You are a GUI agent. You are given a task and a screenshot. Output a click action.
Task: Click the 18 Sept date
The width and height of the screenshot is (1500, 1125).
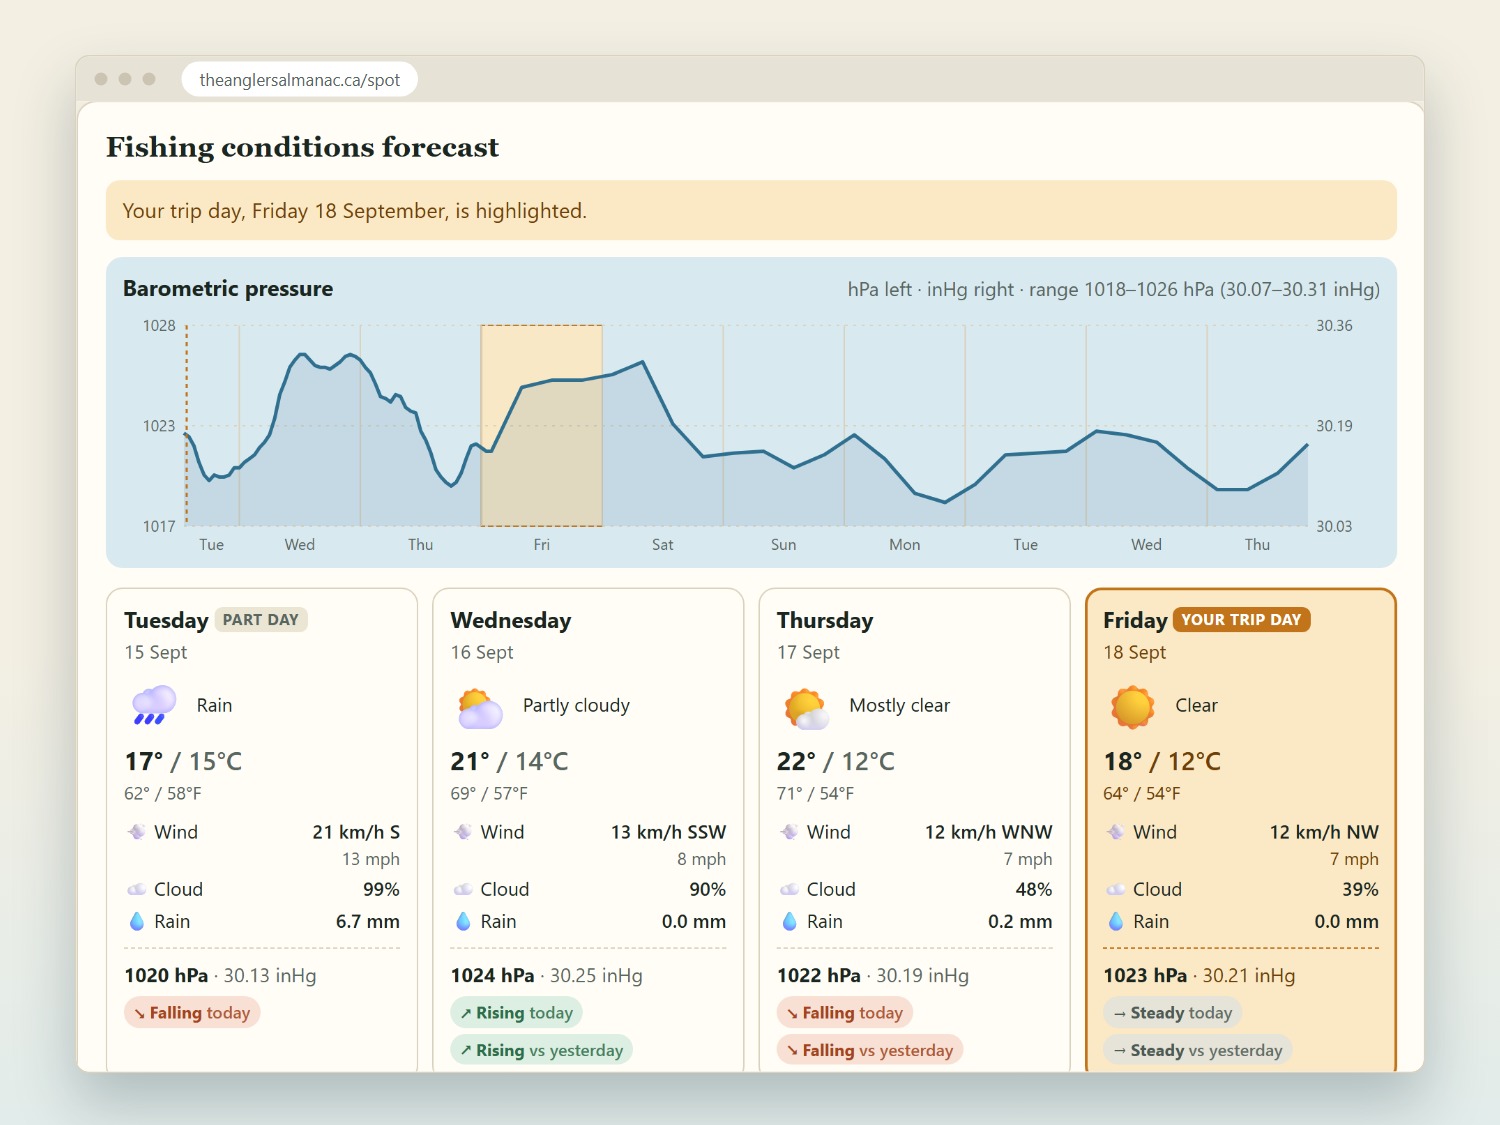click(x=1135, y=652)
